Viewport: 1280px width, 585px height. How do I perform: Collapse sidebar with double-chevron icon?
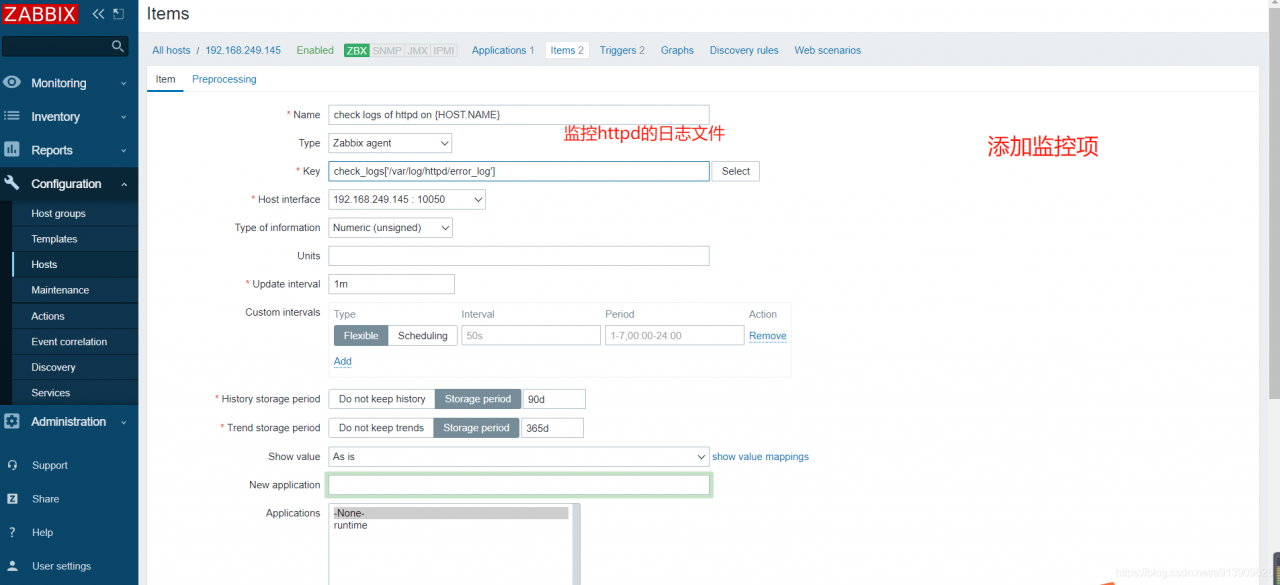coord(98,14)
